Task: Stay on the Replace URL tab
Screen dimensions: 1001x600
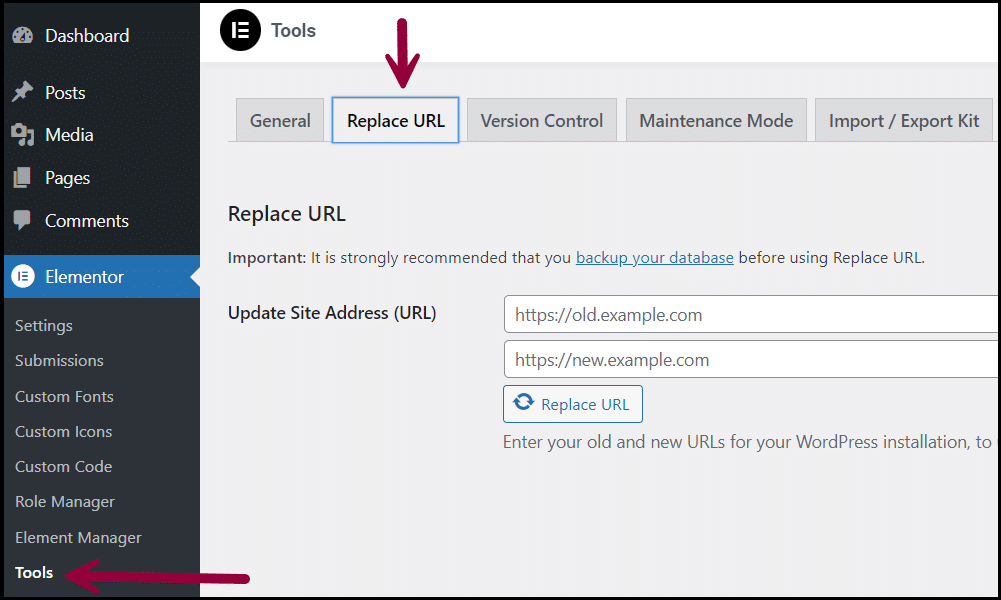Action: [x=394, y=119]
